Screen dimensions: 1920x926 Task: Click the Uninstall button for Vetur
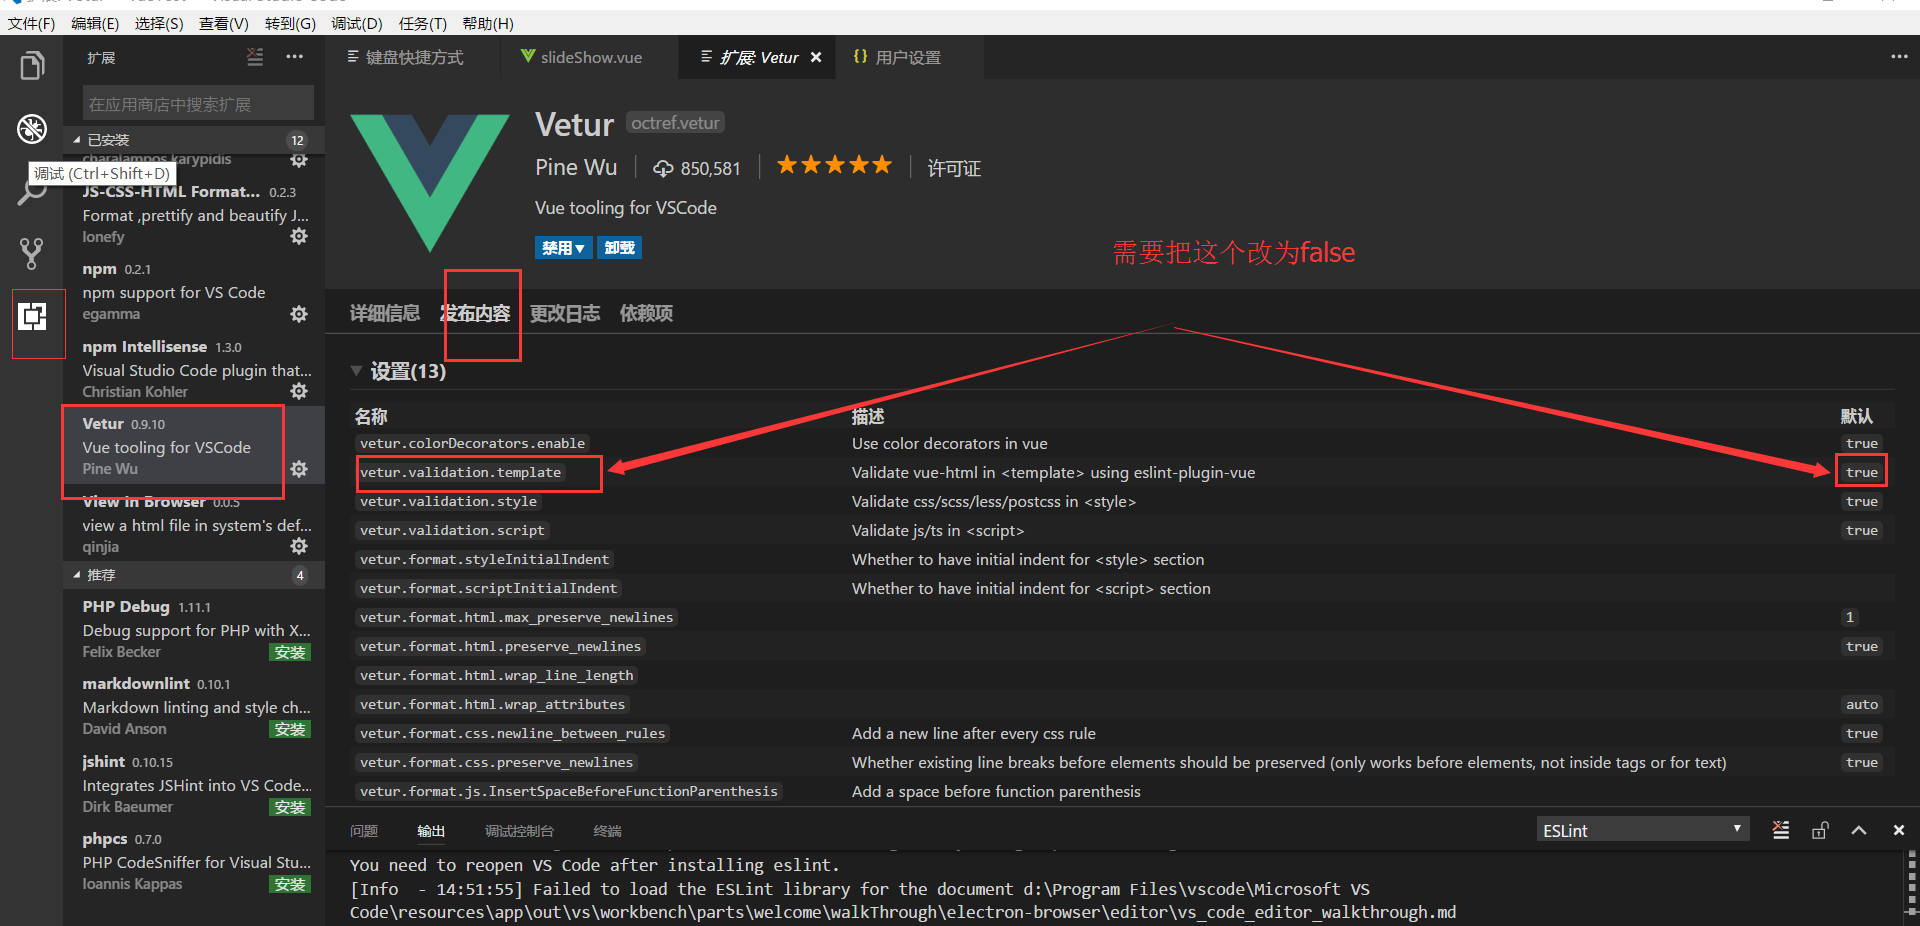click(x=619, y=248)
